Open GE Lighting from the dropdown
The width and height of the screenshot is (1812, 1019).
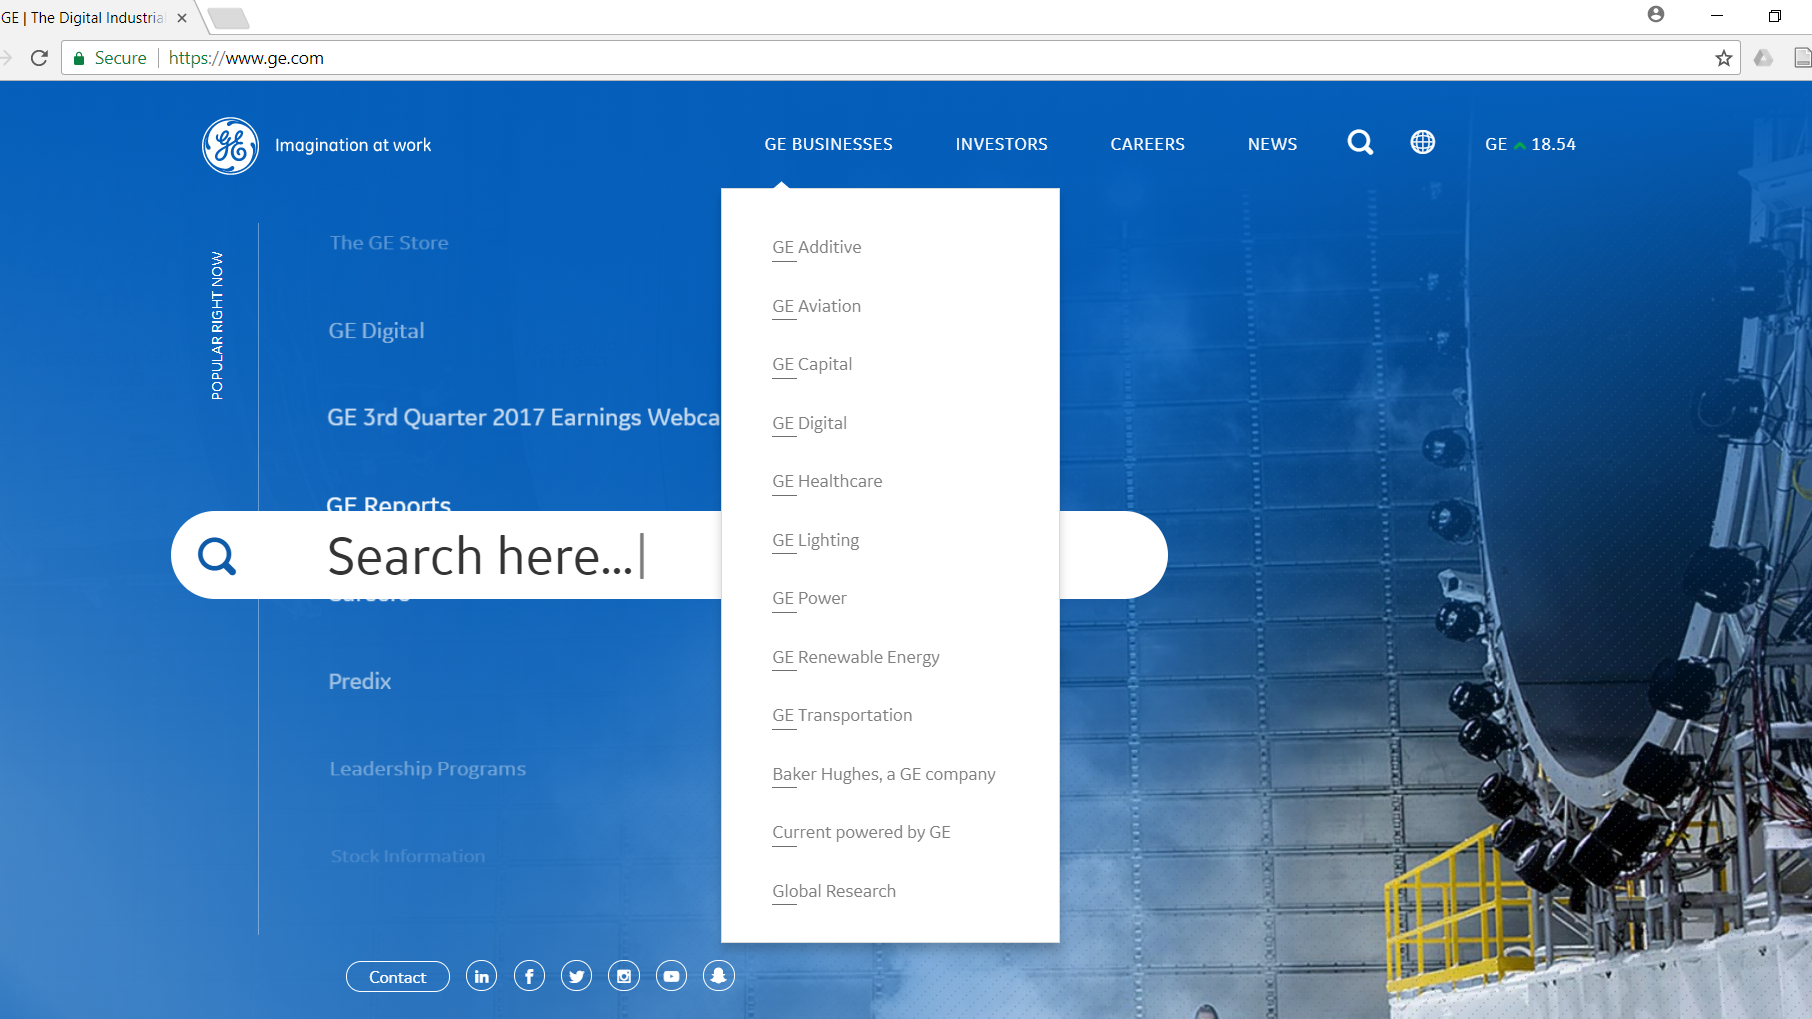coord(815,540)
